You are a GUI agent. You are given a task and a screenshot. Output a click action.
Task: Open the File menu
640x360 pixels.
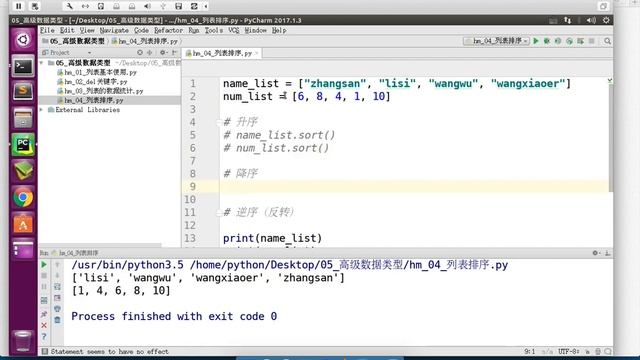pyautogui.click(x=47, y=31)
